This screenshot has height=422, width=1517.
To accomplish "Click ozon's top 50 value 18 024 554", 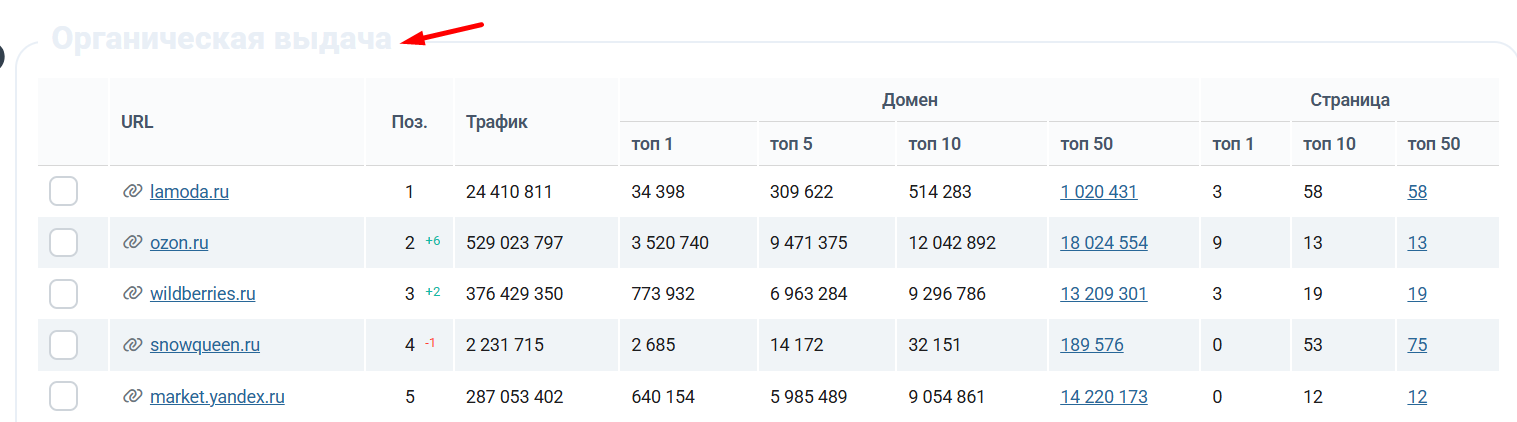I will click(x=1103, y=242).
